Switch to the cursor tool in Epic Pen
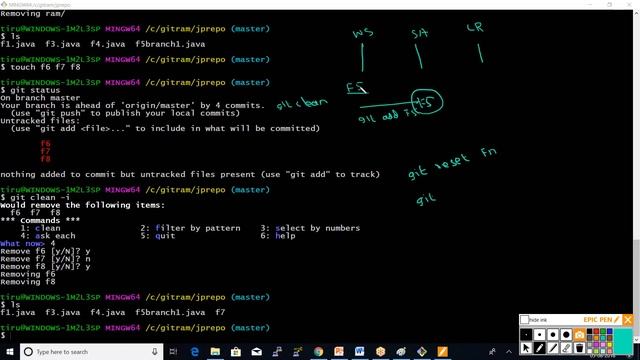The width and height of the screenshot is (640, 360). [526, 348]
